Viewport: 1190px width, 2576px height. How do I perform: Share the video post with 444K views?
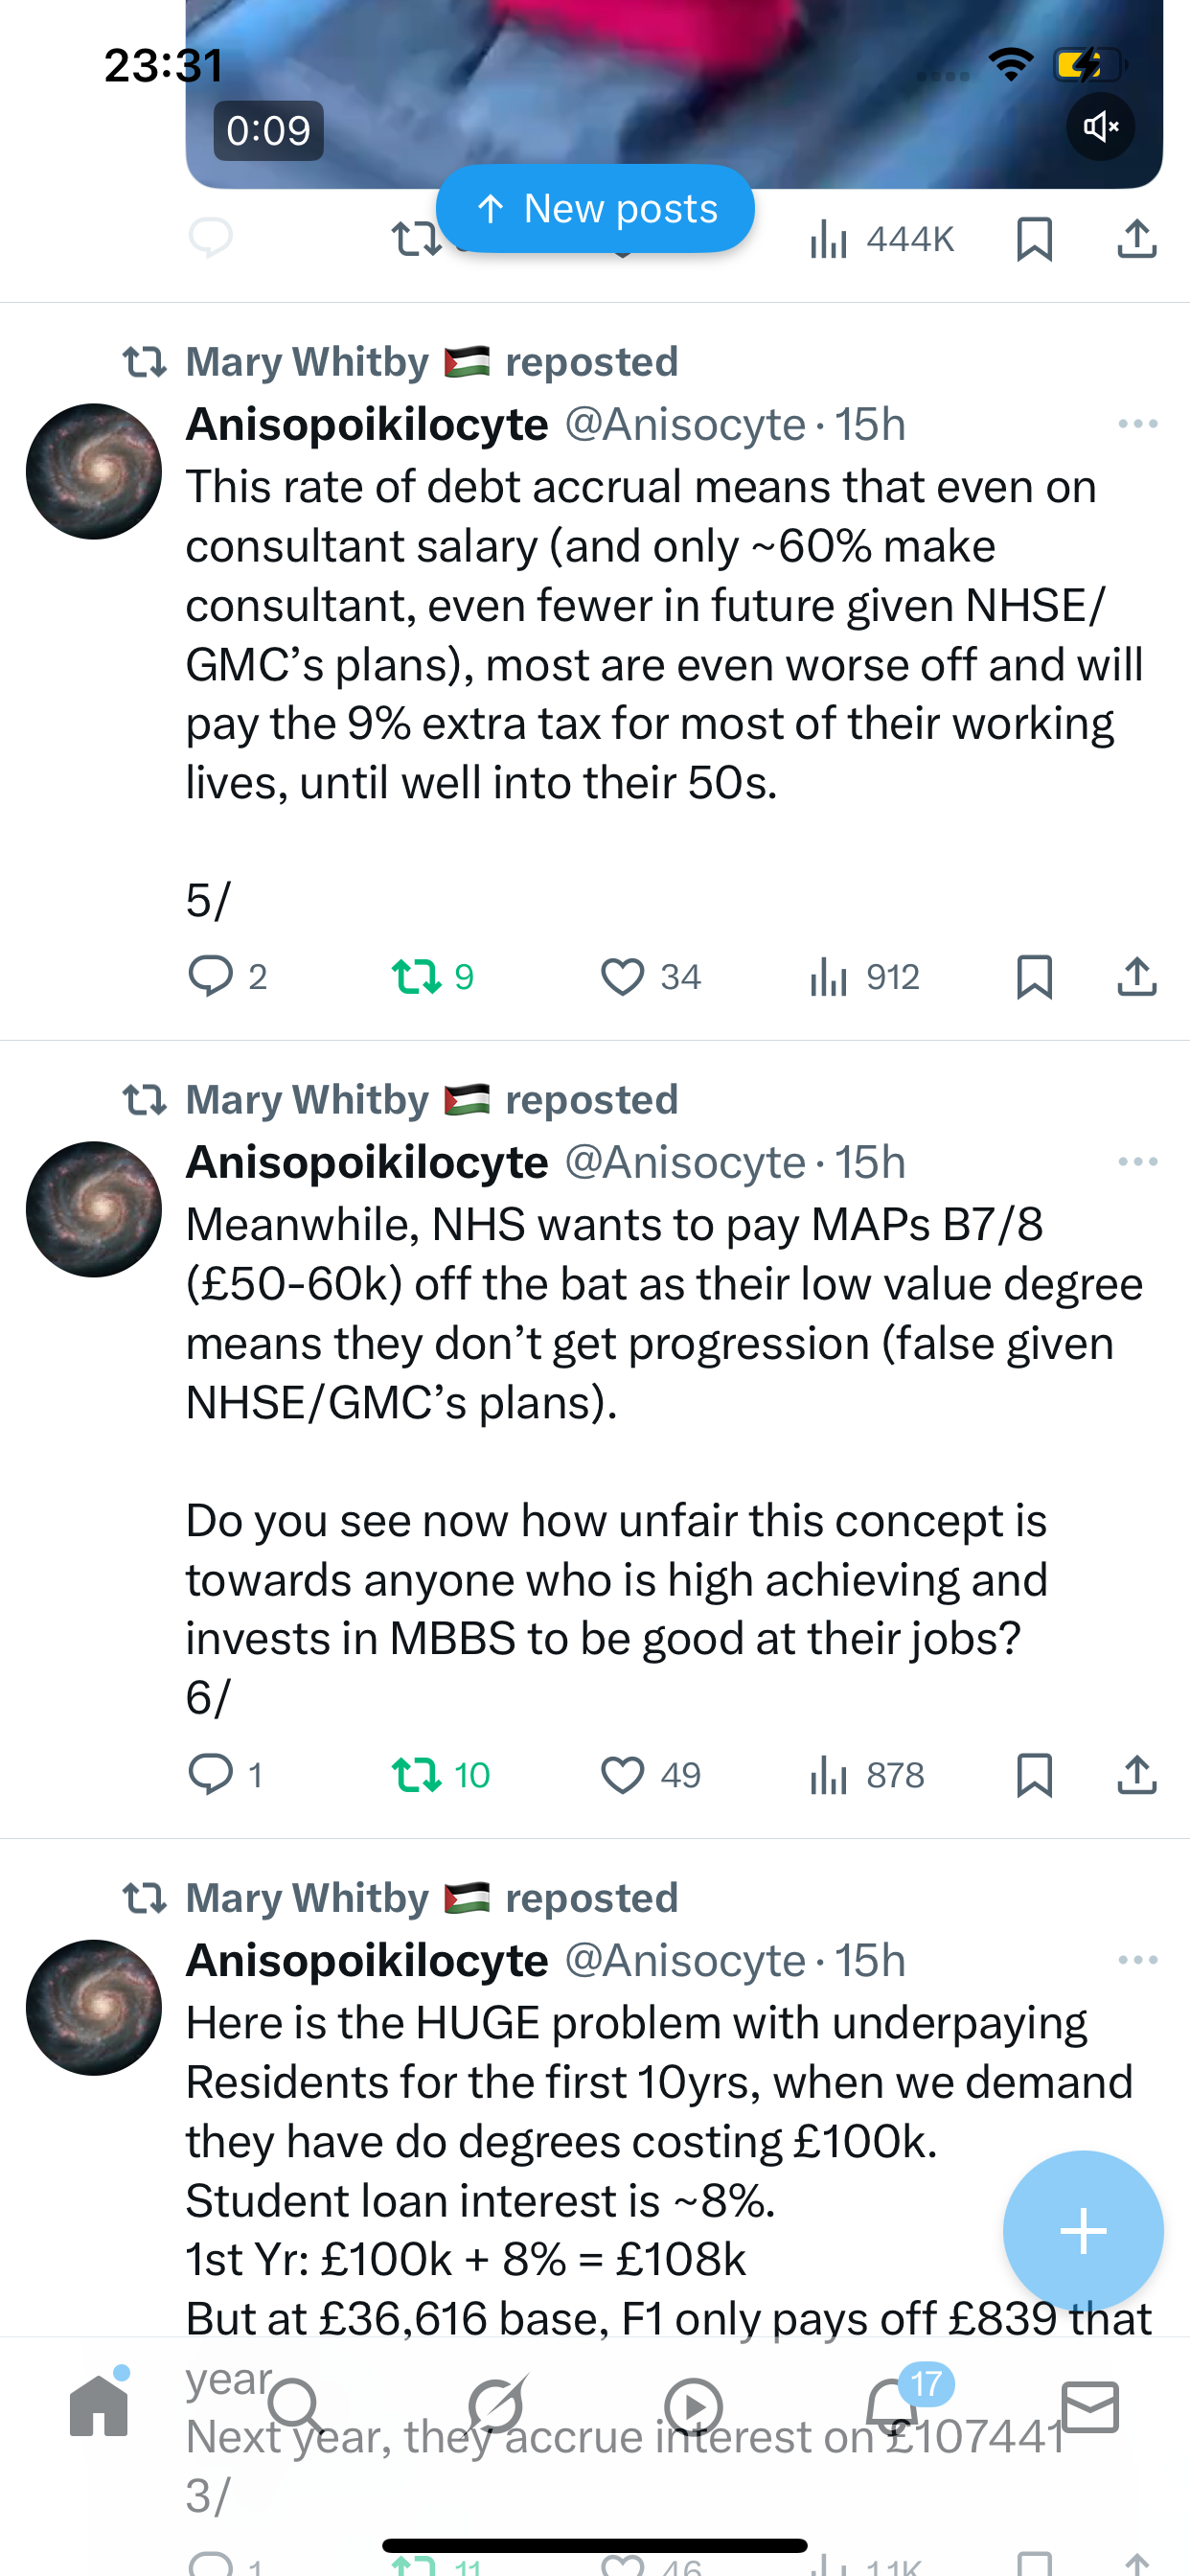click(1137, 239)
